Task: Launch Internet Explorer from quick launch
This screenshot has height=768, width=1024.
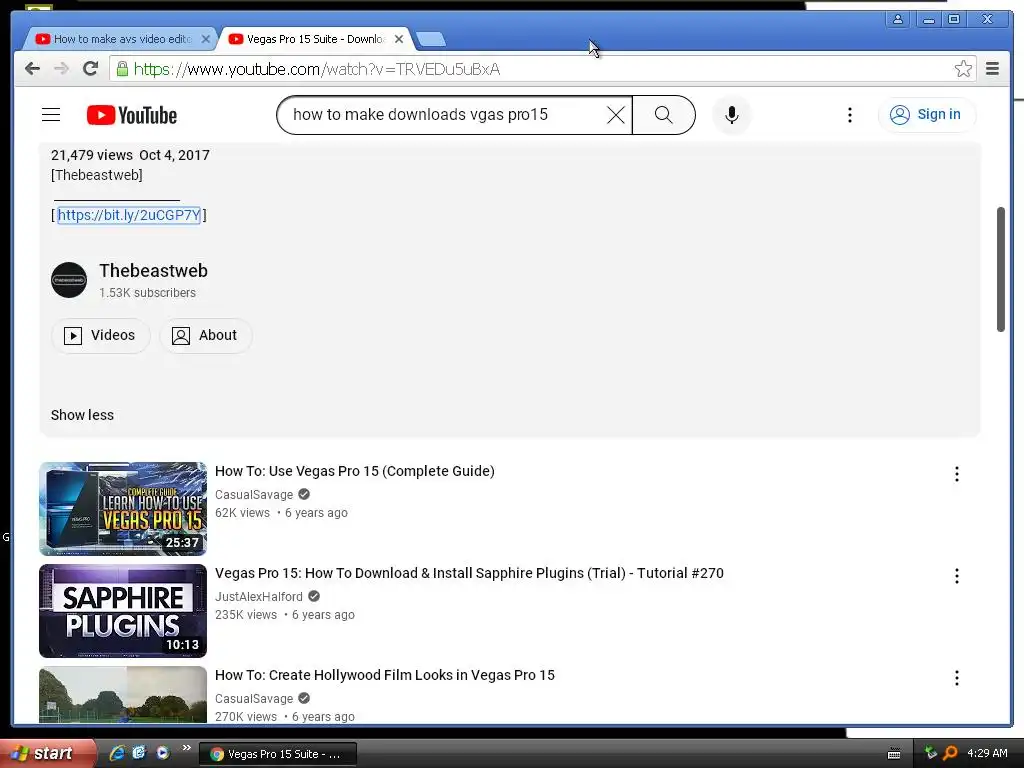Action: [117, 753]
